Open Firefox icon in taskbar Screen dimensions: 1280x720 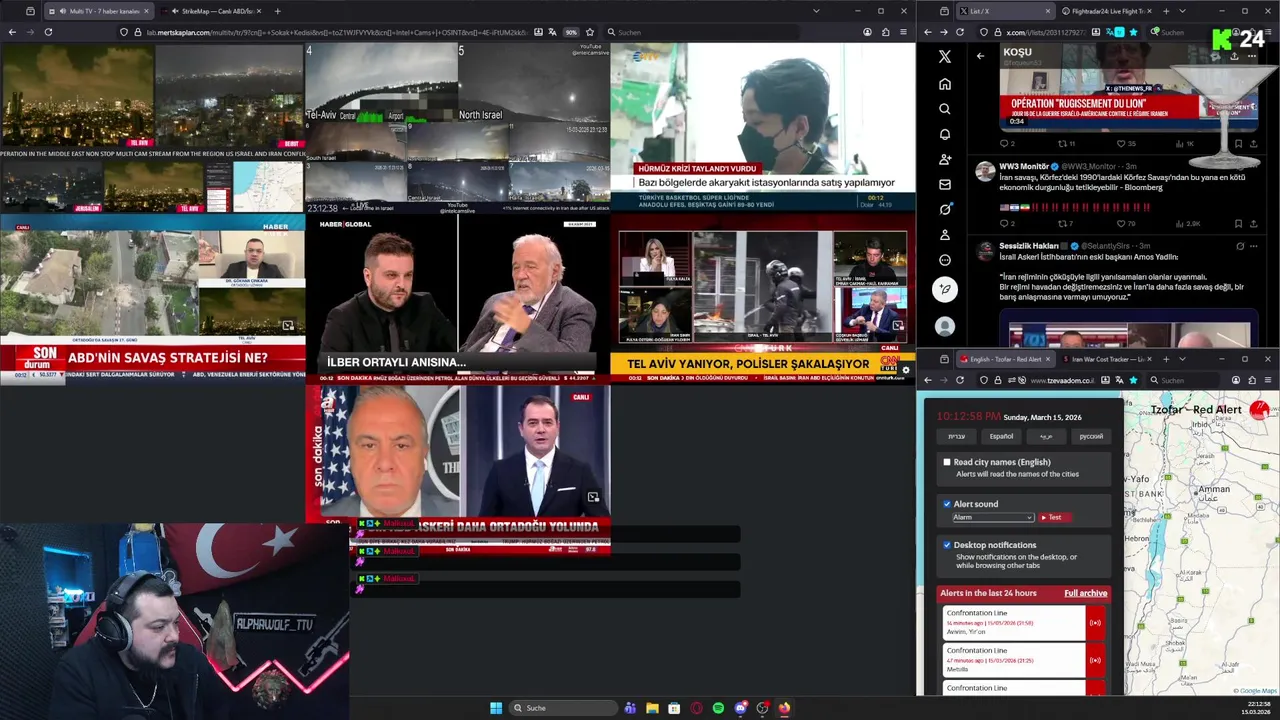pyautogui.click(x=784, y=708)
